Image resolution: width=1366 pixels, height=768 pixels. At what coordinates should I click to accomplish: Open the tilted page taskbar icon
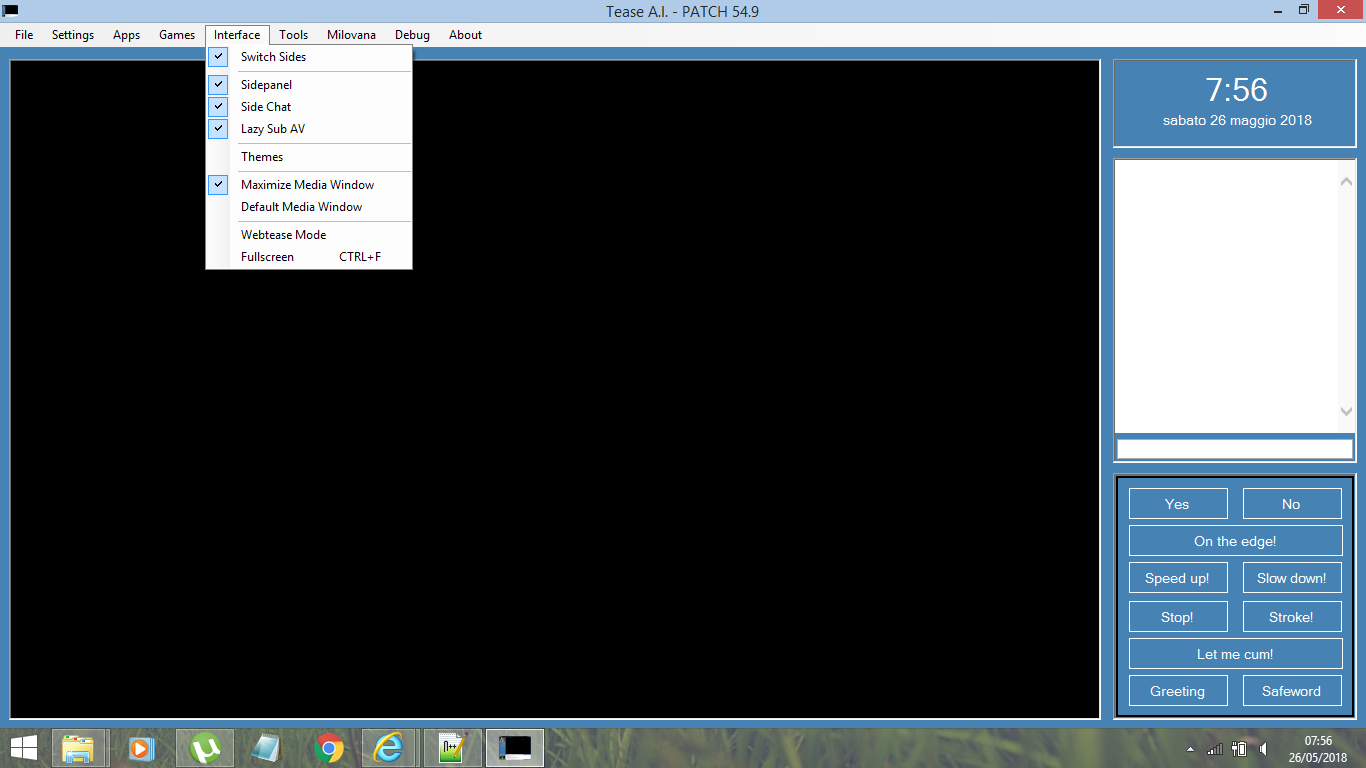[x=266, y=748]
